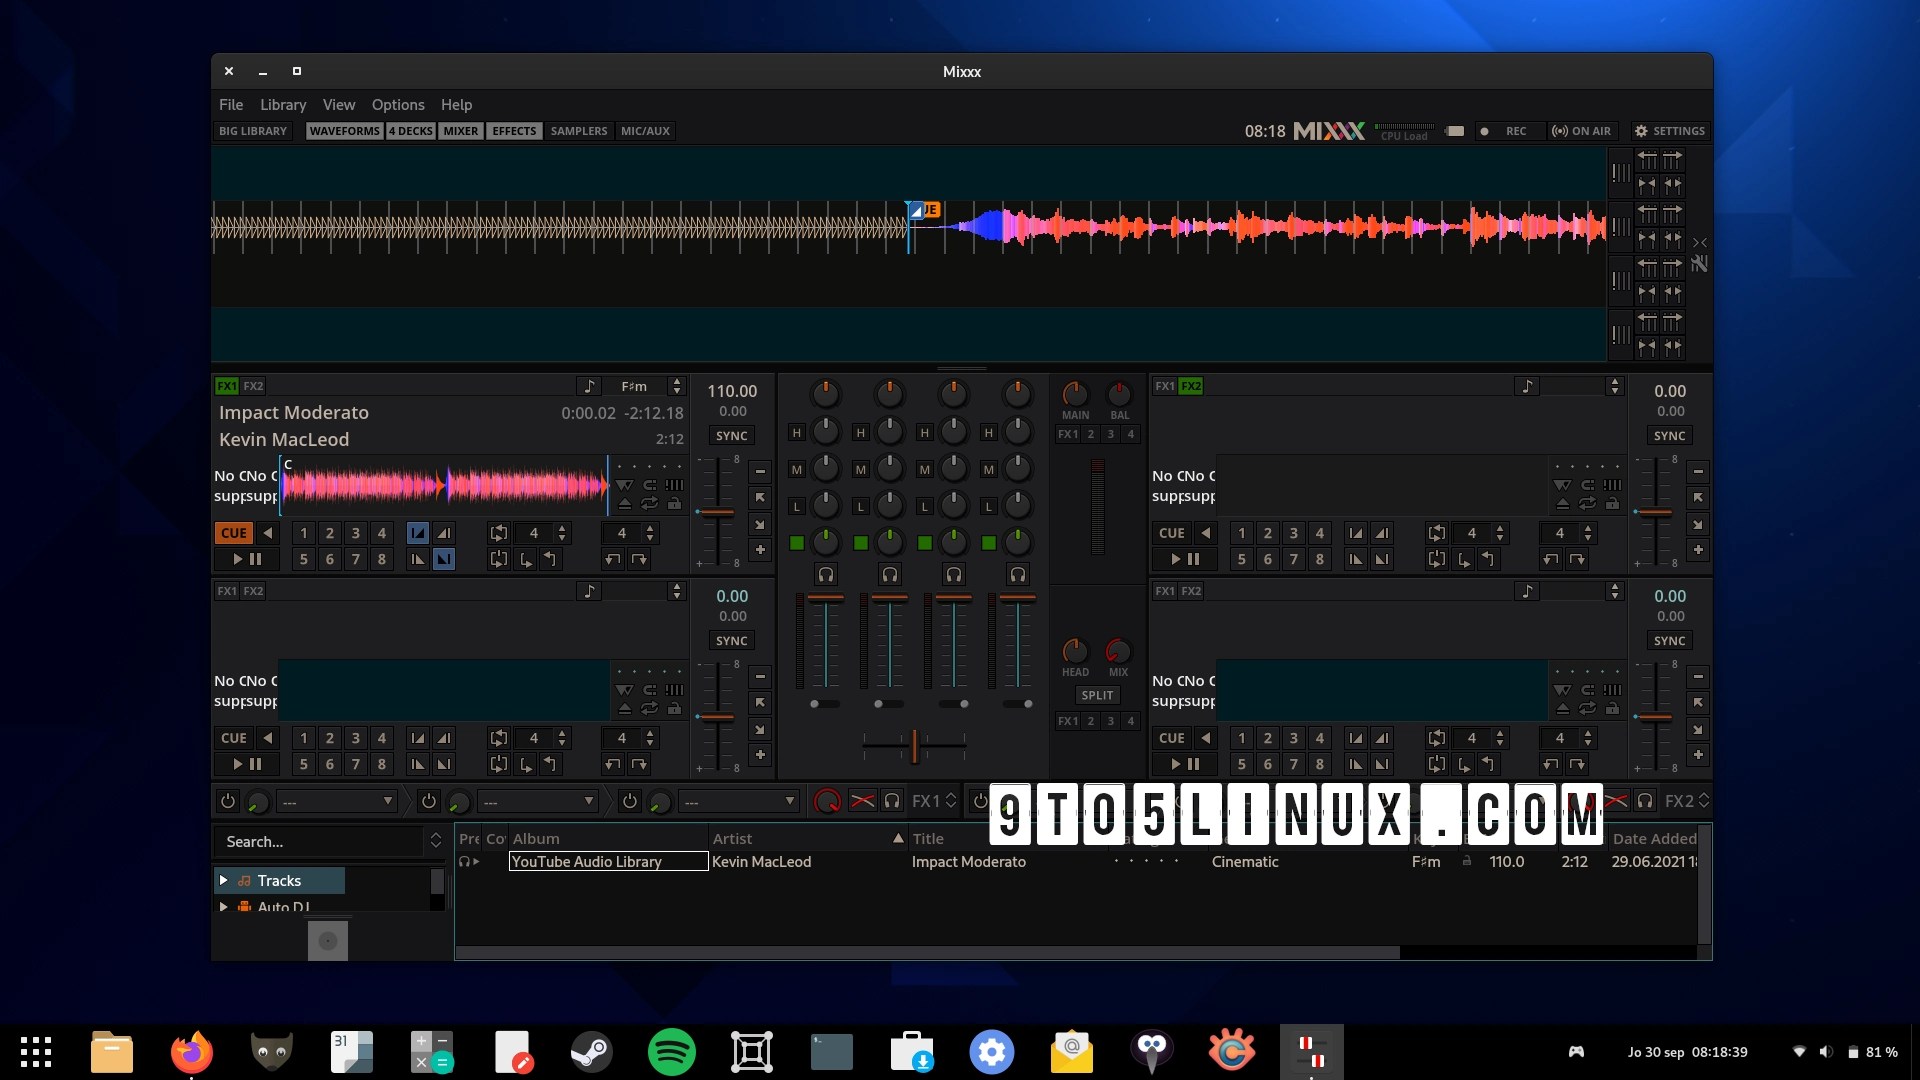1920x1080 pixels.
Task: Open the Options menu
Action: click(x=397, y=104)
